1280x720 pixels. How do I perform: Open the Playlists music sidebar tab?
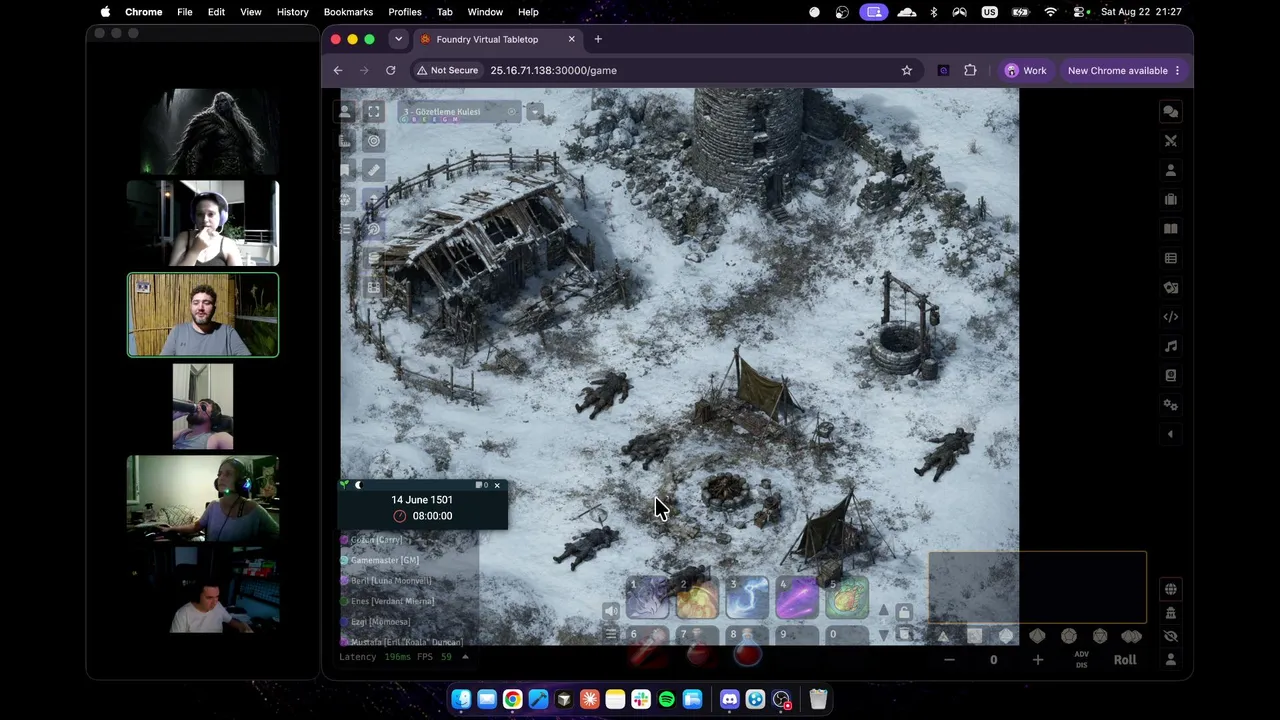pyautogui.click(x=1170, y=346)
